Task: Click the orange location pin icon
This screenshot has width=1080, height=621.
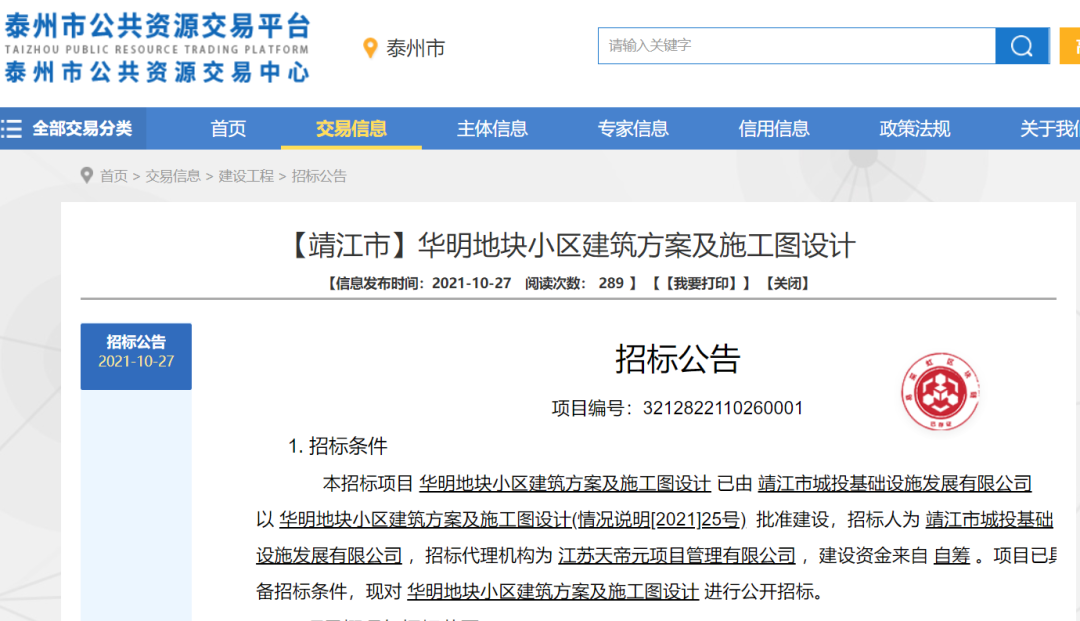Action: pos(371,48)
